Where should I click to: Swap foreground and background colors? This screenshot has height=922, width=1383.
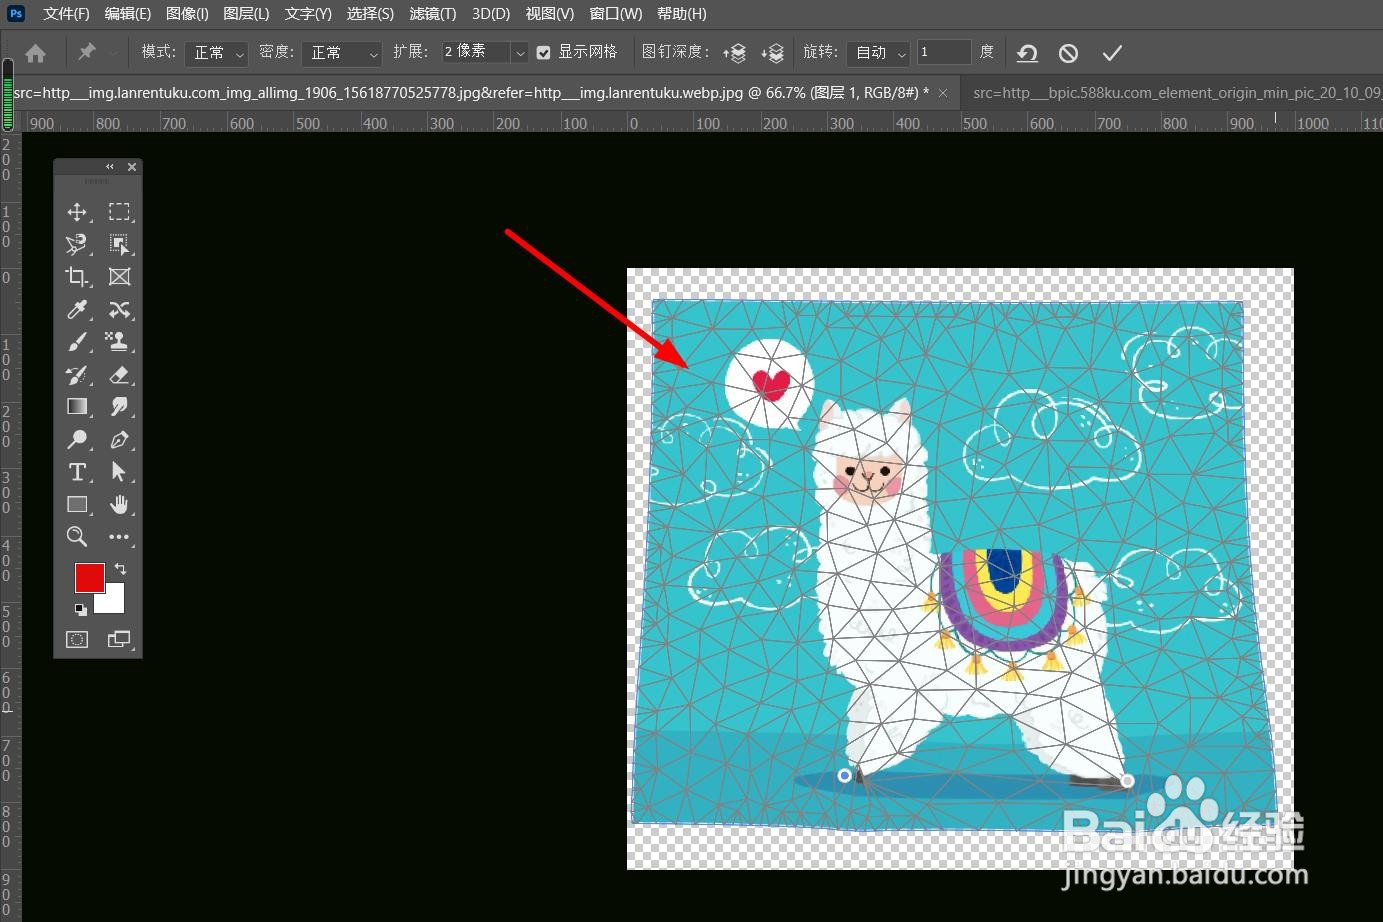(x=120, y=569)
